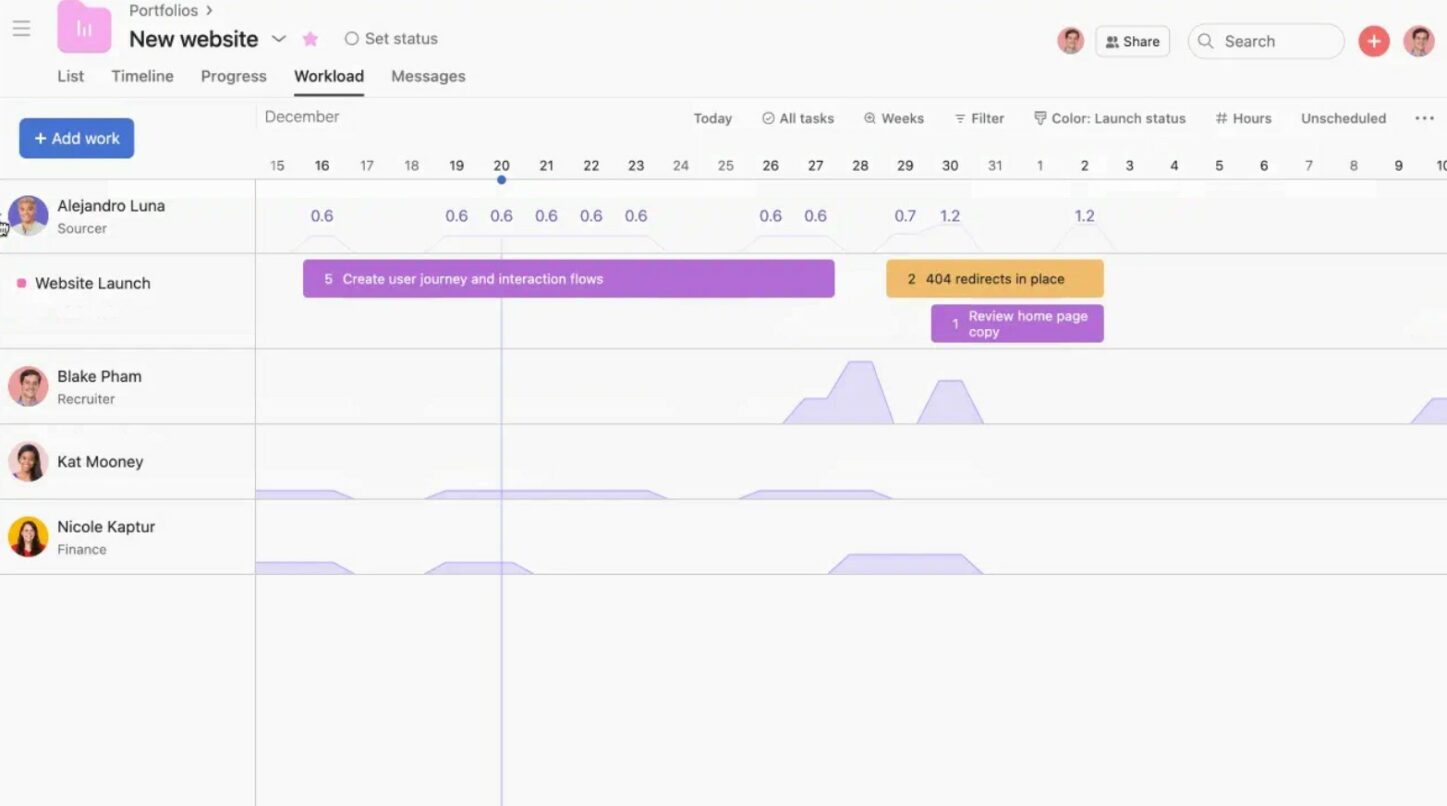Click the Hours number-sign icon

coord(1221,118)
